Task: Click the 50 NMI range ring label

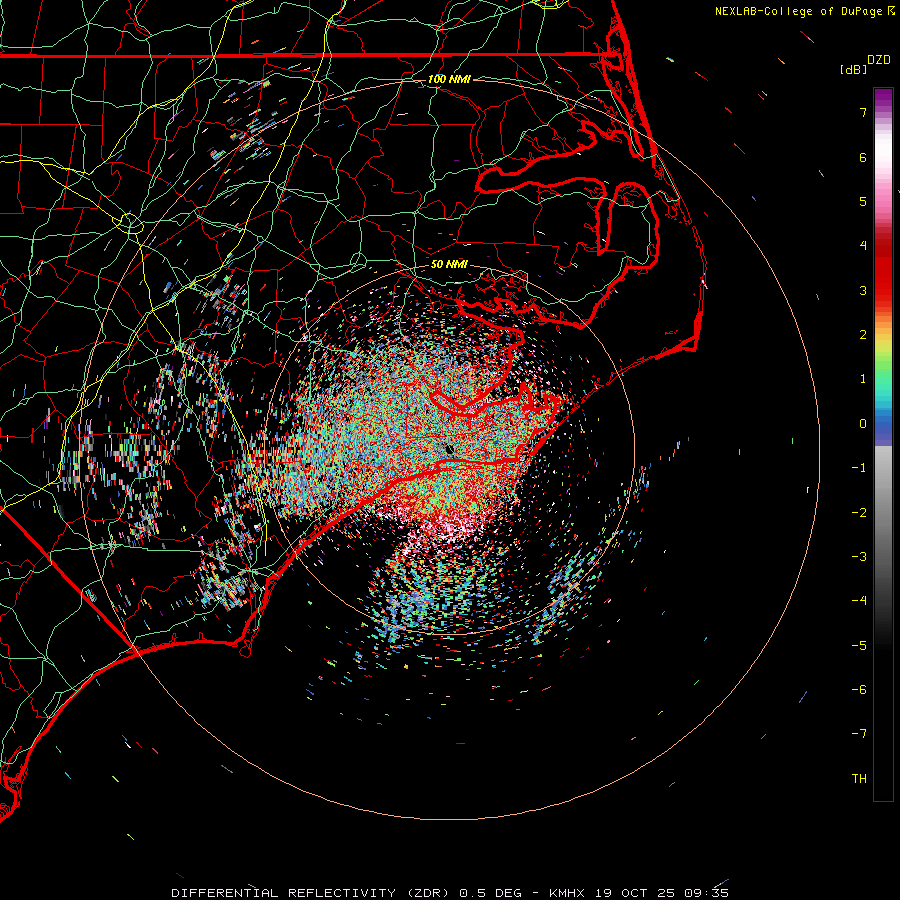Action: click(x=449, y=264)
